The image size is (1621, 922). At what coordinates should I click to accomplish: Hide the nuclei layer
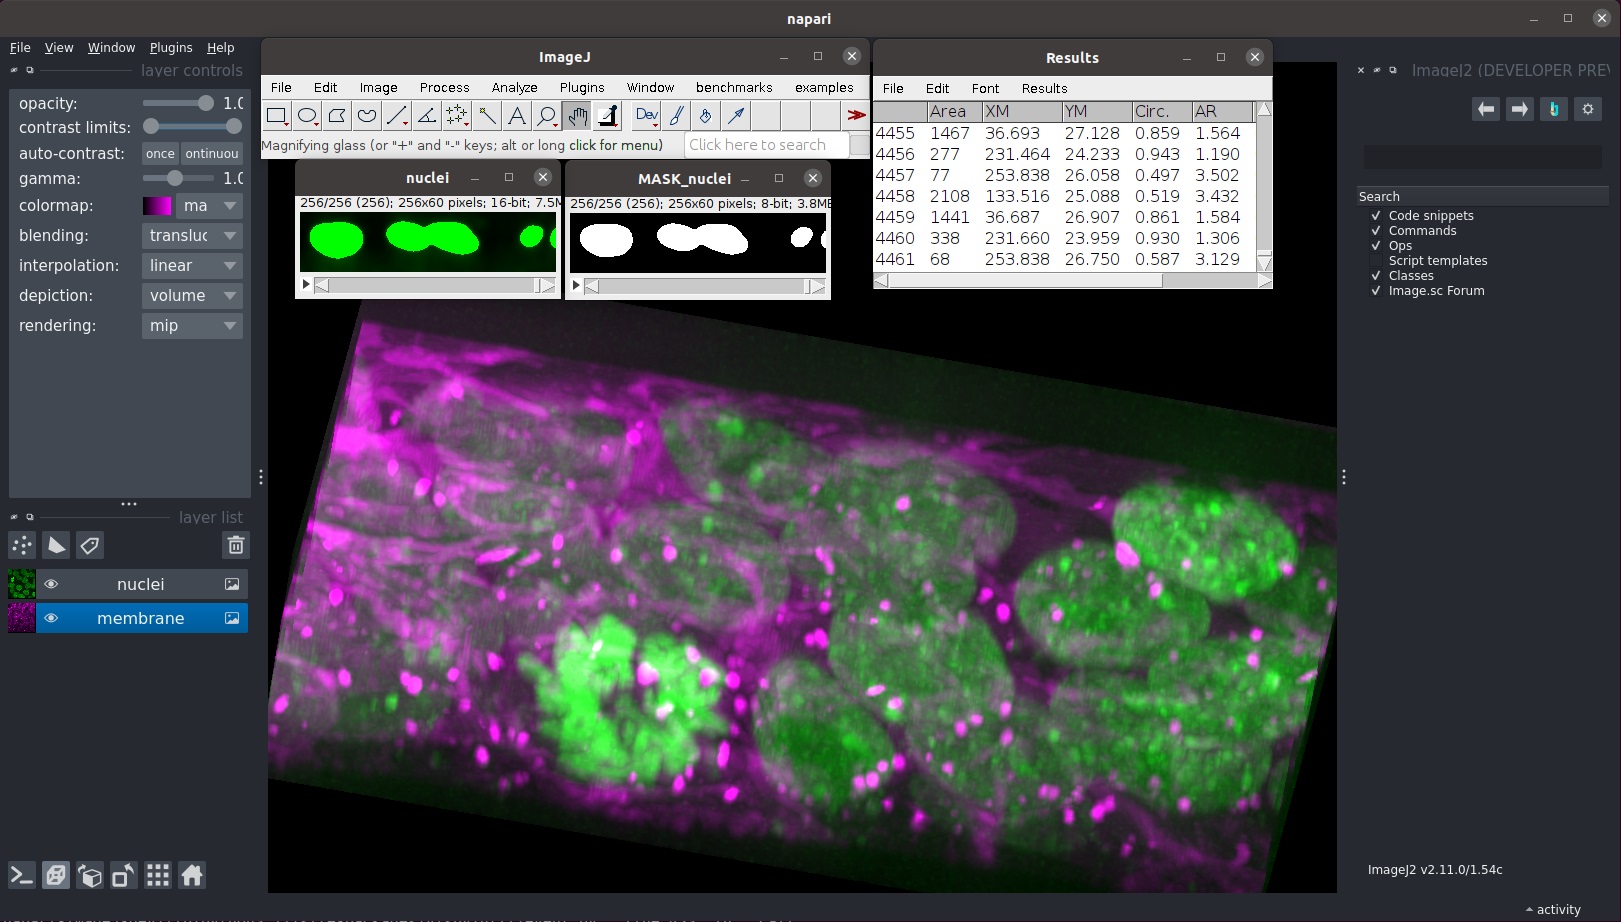(51, 584)
